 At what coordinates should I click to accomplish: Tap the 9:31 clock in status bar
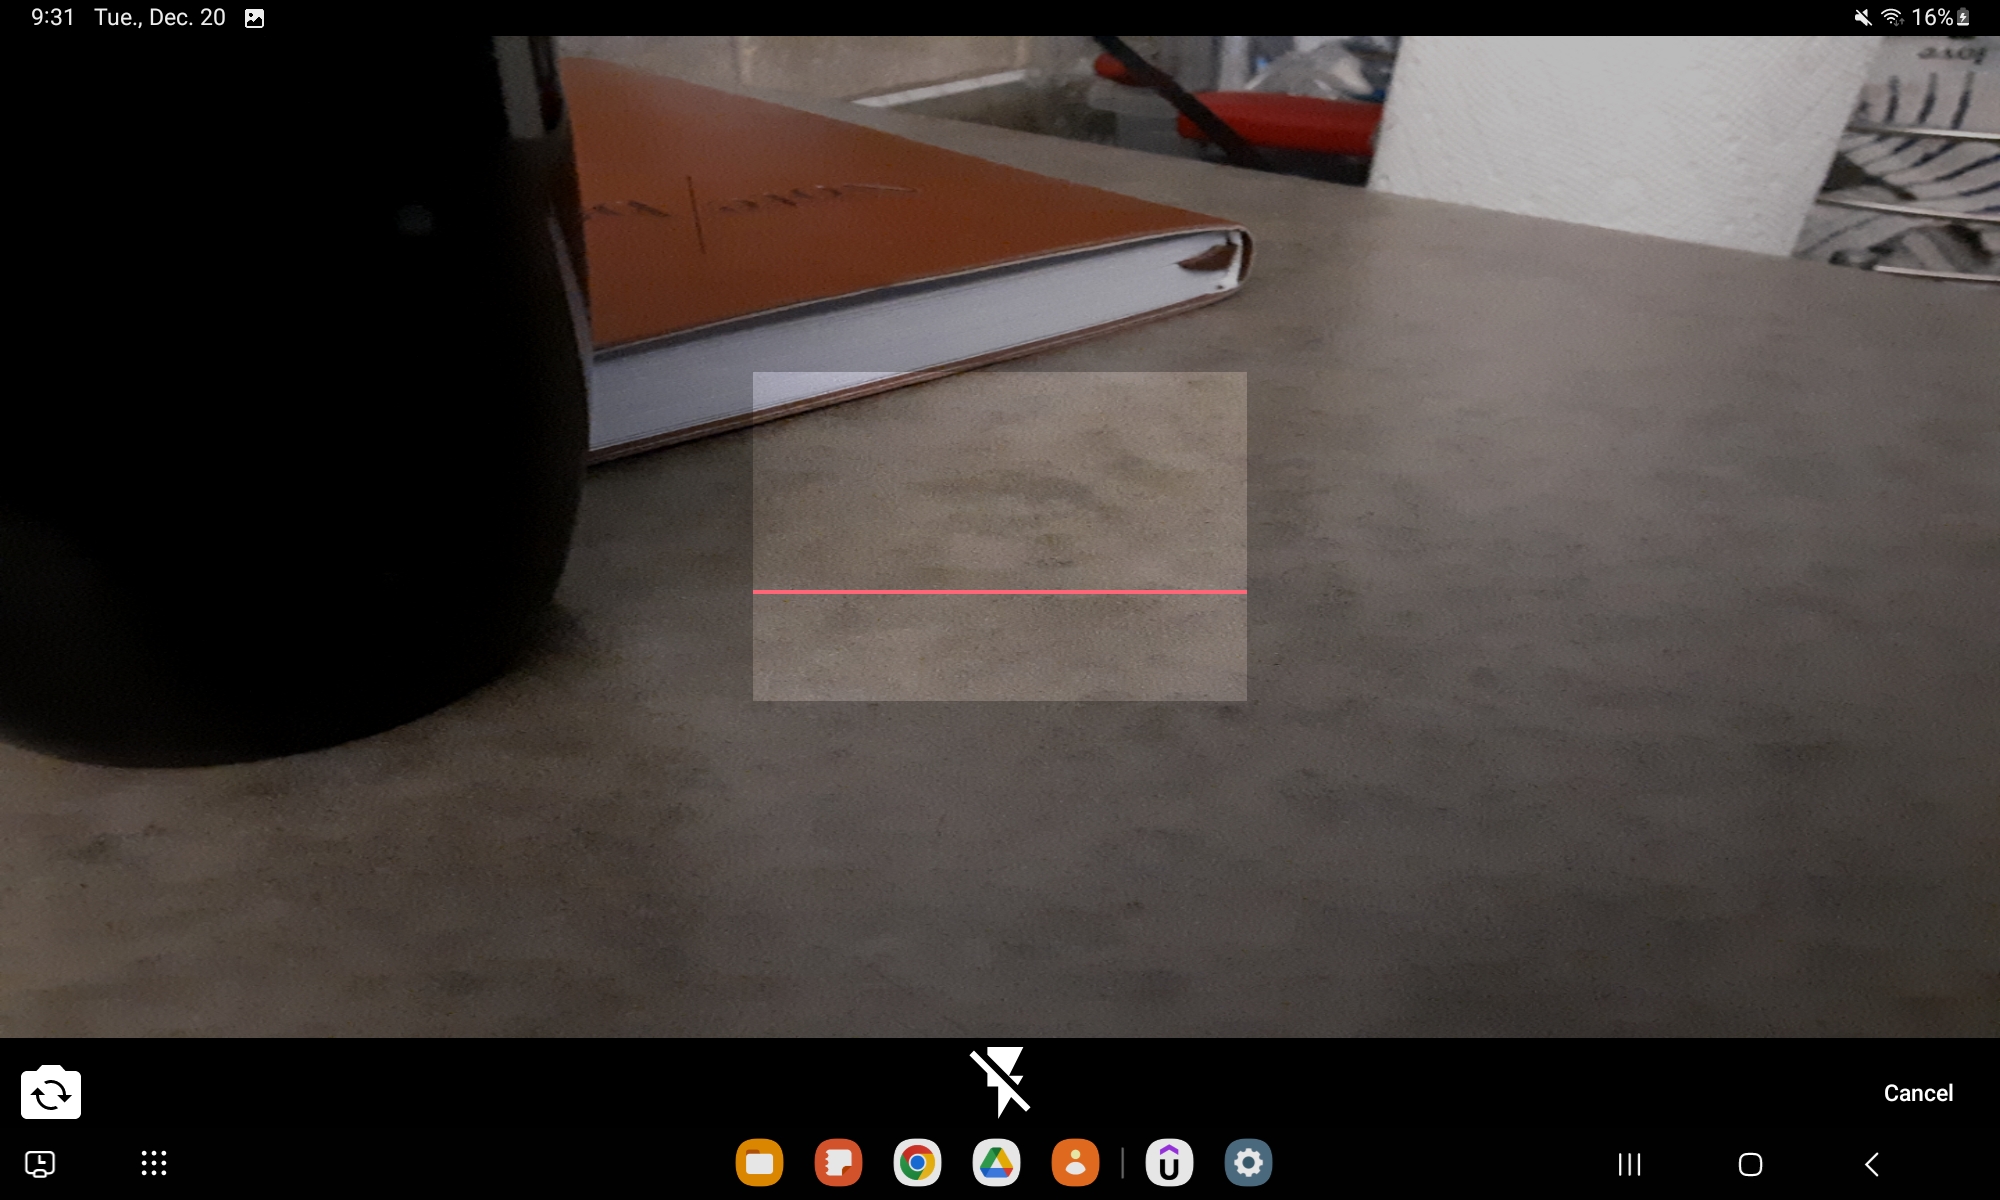52,17
